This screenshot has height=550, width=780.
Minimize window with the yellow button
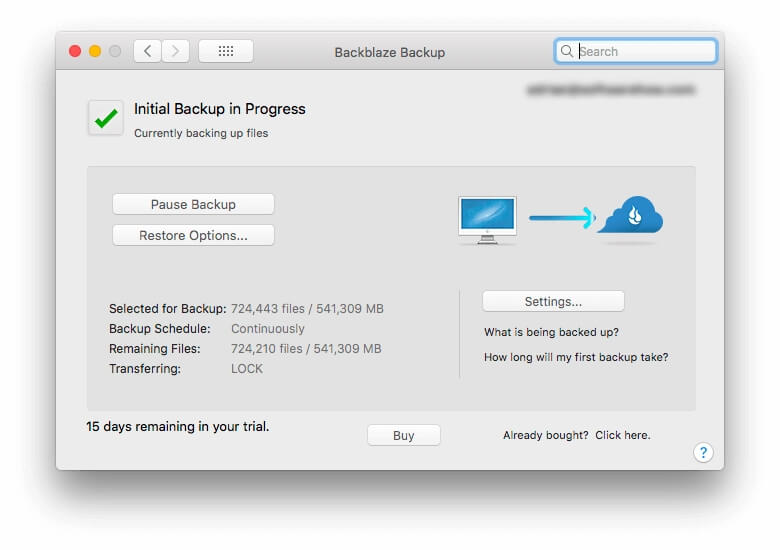[x=95, y=51]
